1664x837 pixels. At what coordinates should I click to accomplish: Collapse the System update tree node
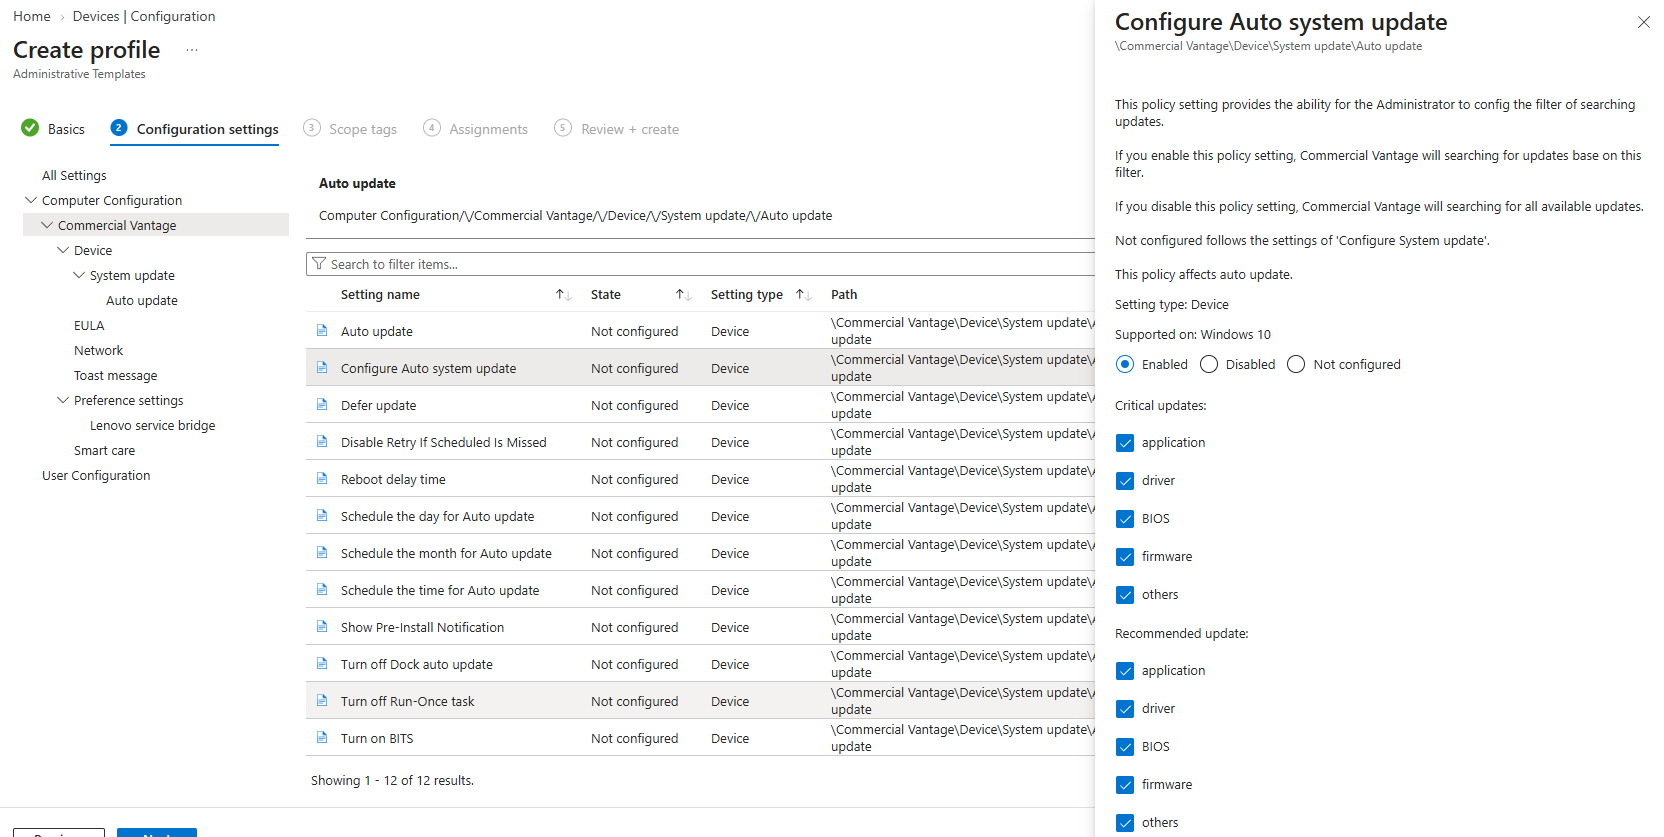(x=79, y=275)
